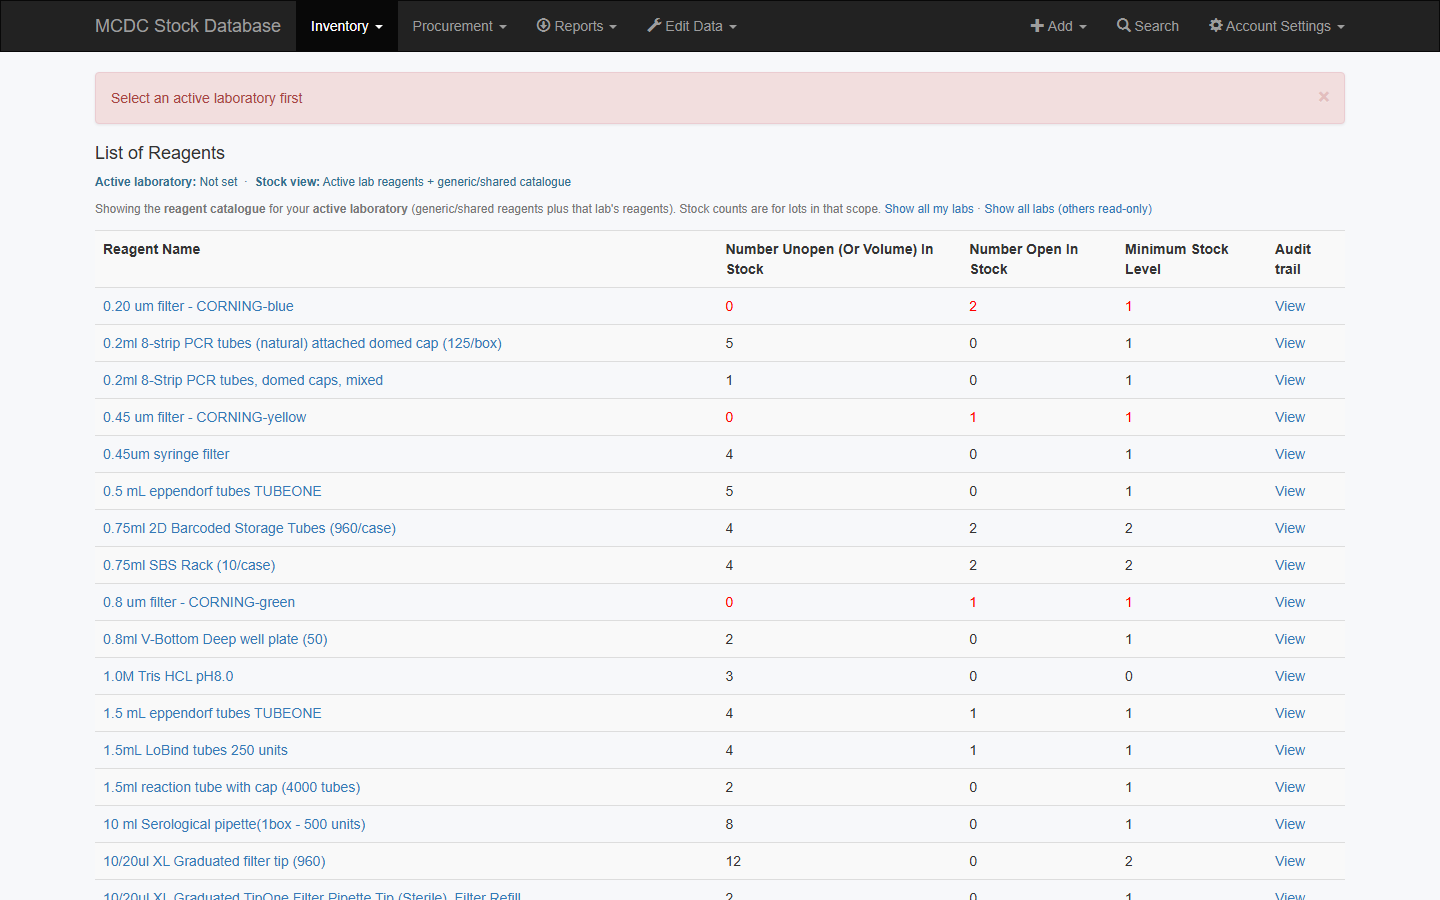Image resolution: width=1440 pixels, height=900 pixels.
Task: Open 10/20ul XL Graduated filter tip (960)
Action: pyautogui.click(x=214, y=861)
